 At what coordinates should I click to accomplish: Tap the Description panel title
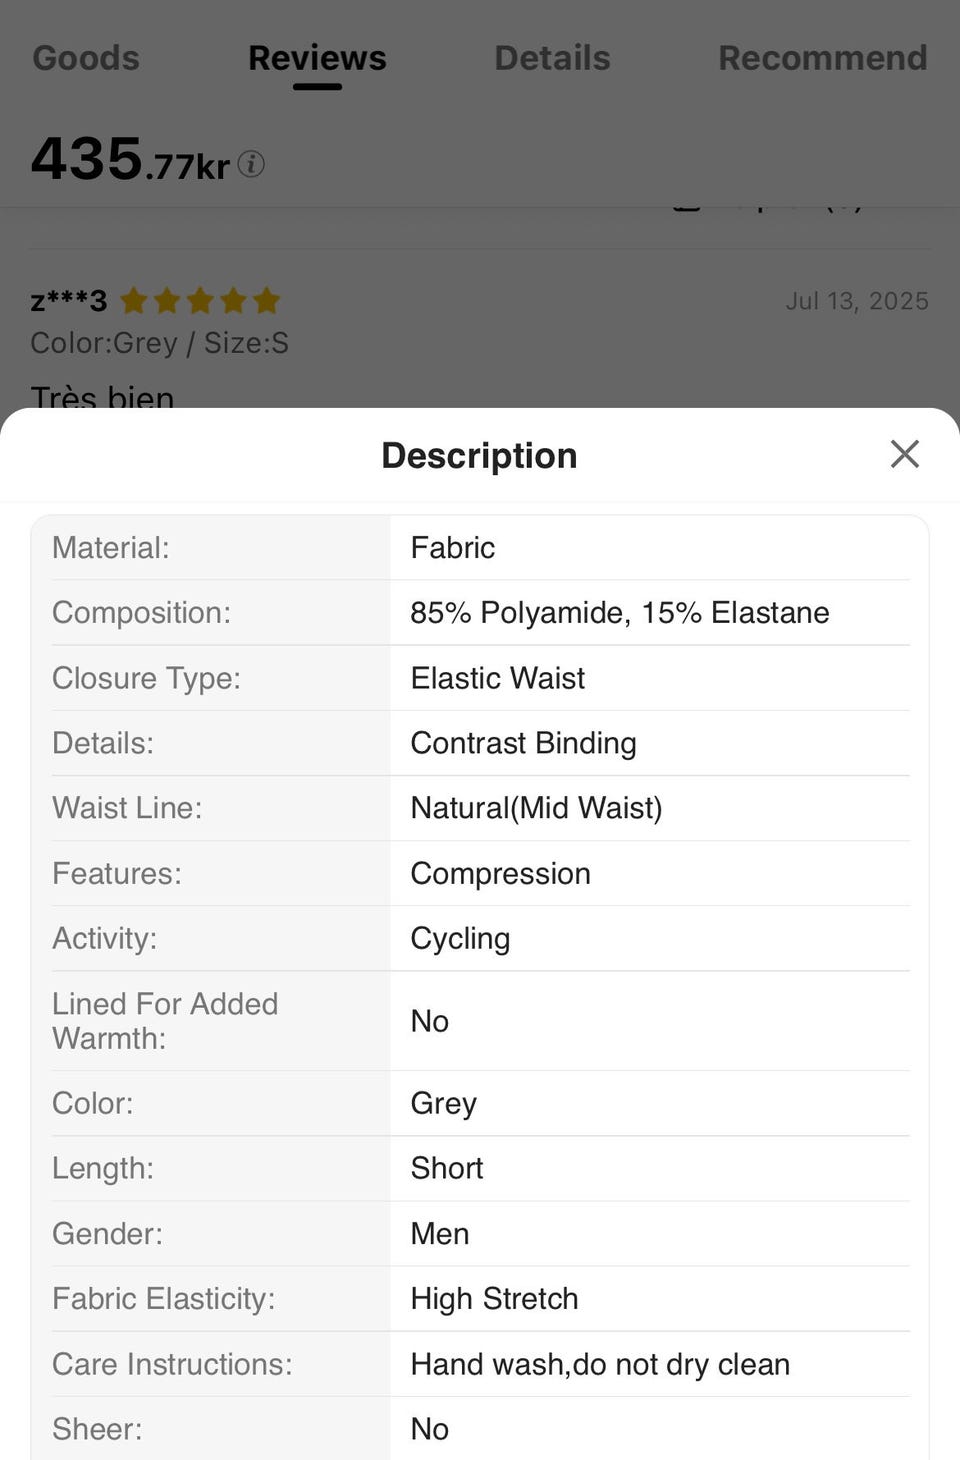[x=479, y=456]
